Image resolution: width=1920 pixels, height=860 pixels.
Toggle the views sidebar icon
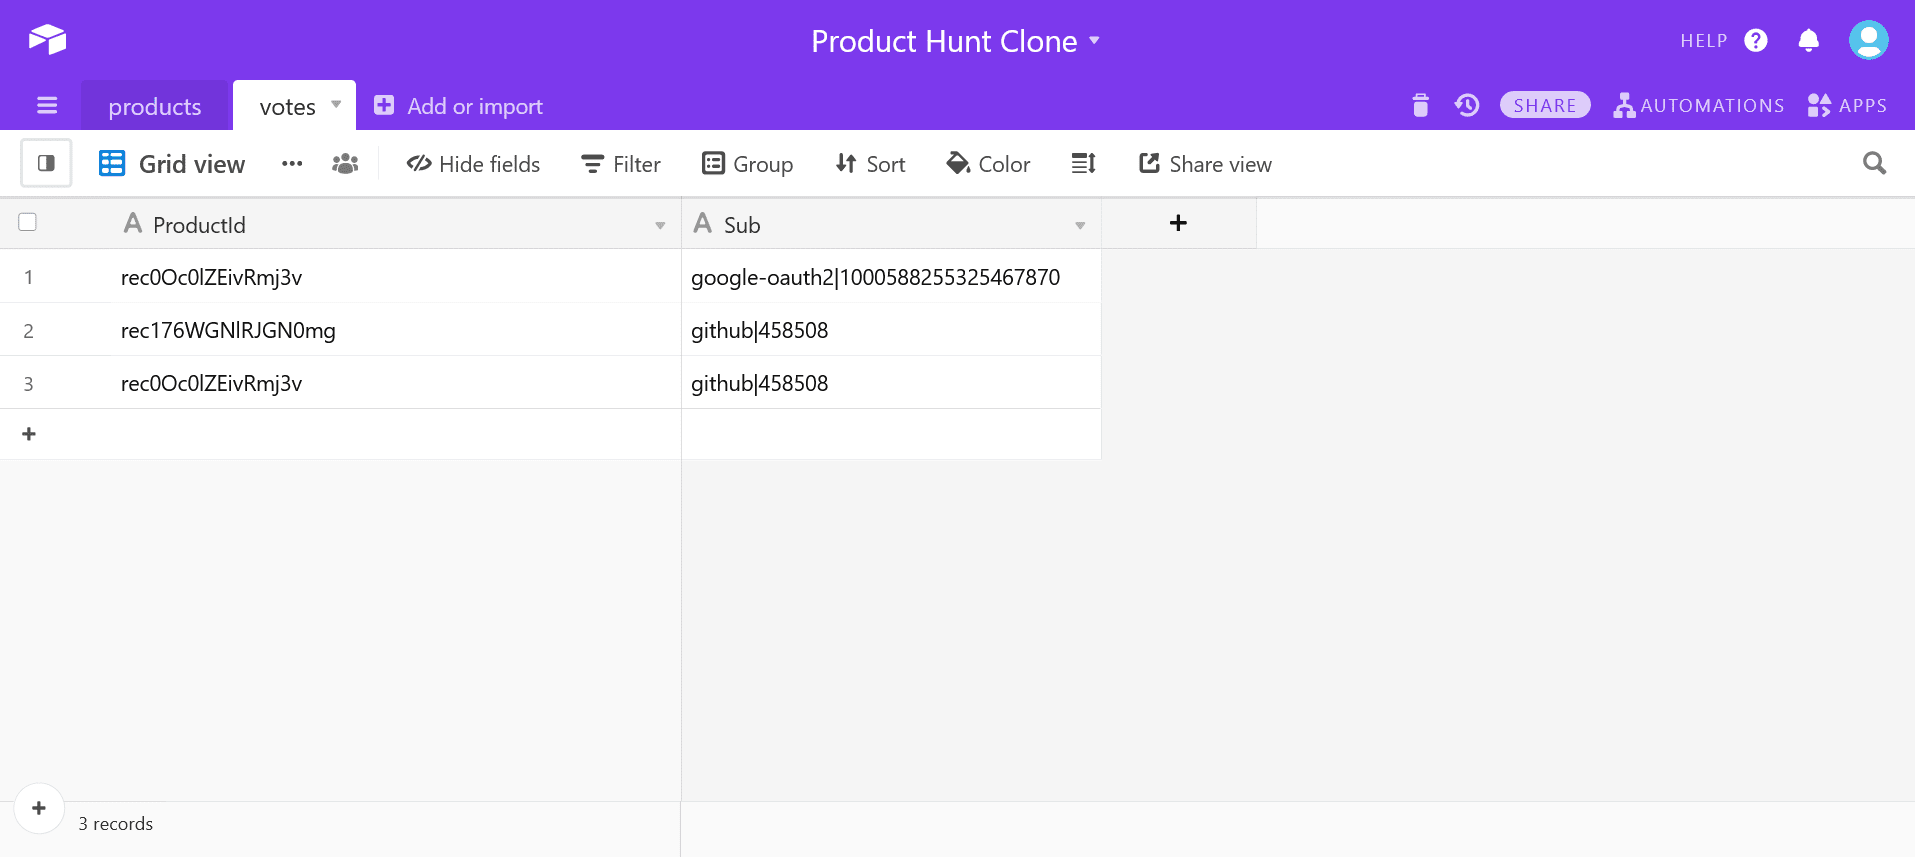(x=46, y=163)
